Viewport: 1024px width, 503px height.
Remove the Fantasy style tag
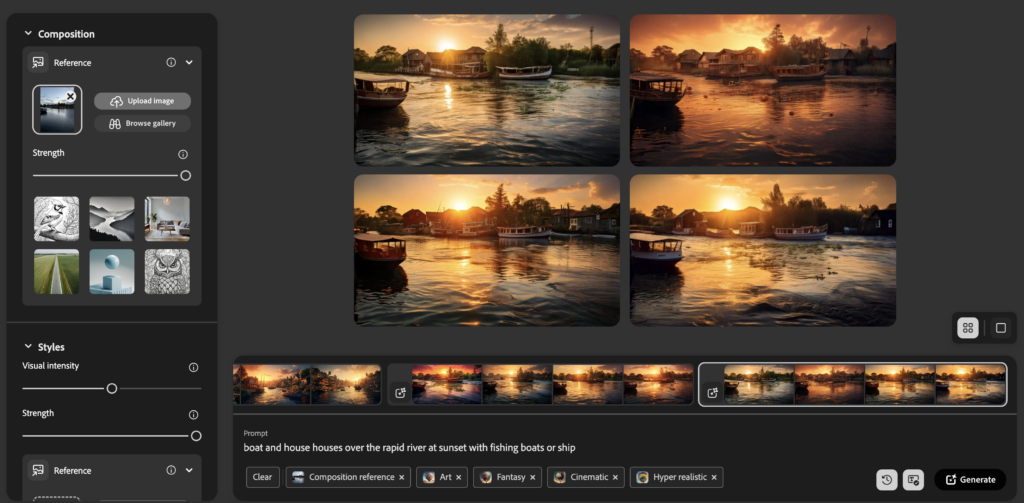tap(532, 478)
